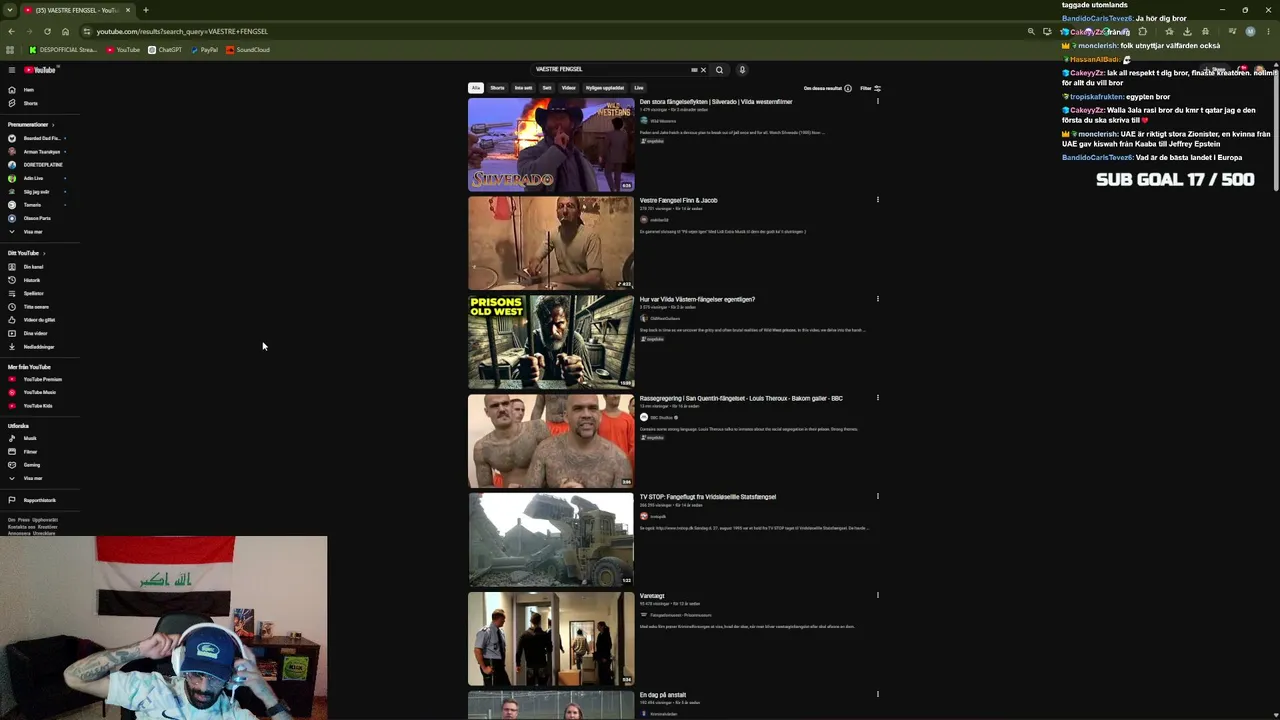Open the Varetægt video thumbnail
Image resolution: width=1280 pixels, height=720 pixels.
tap(551, 639)
